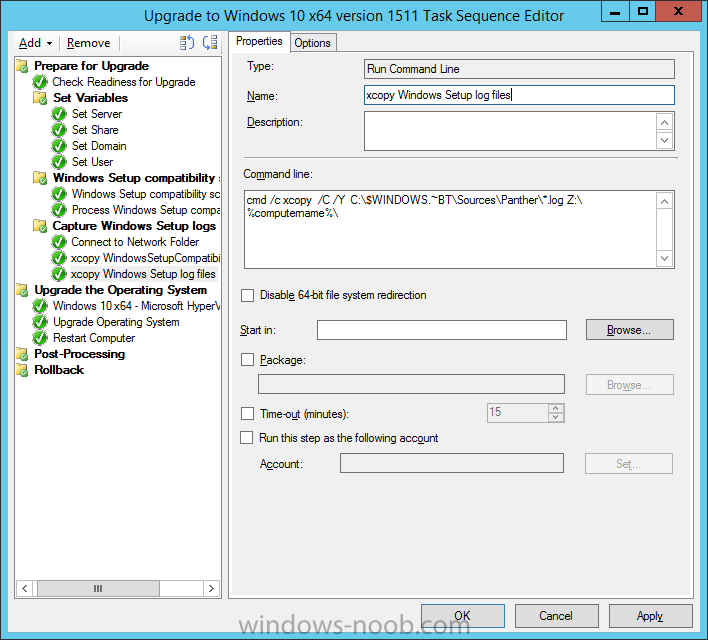The image size is (708, 640).
Task: Tick the Package checkbox
Action: (247, 360)
